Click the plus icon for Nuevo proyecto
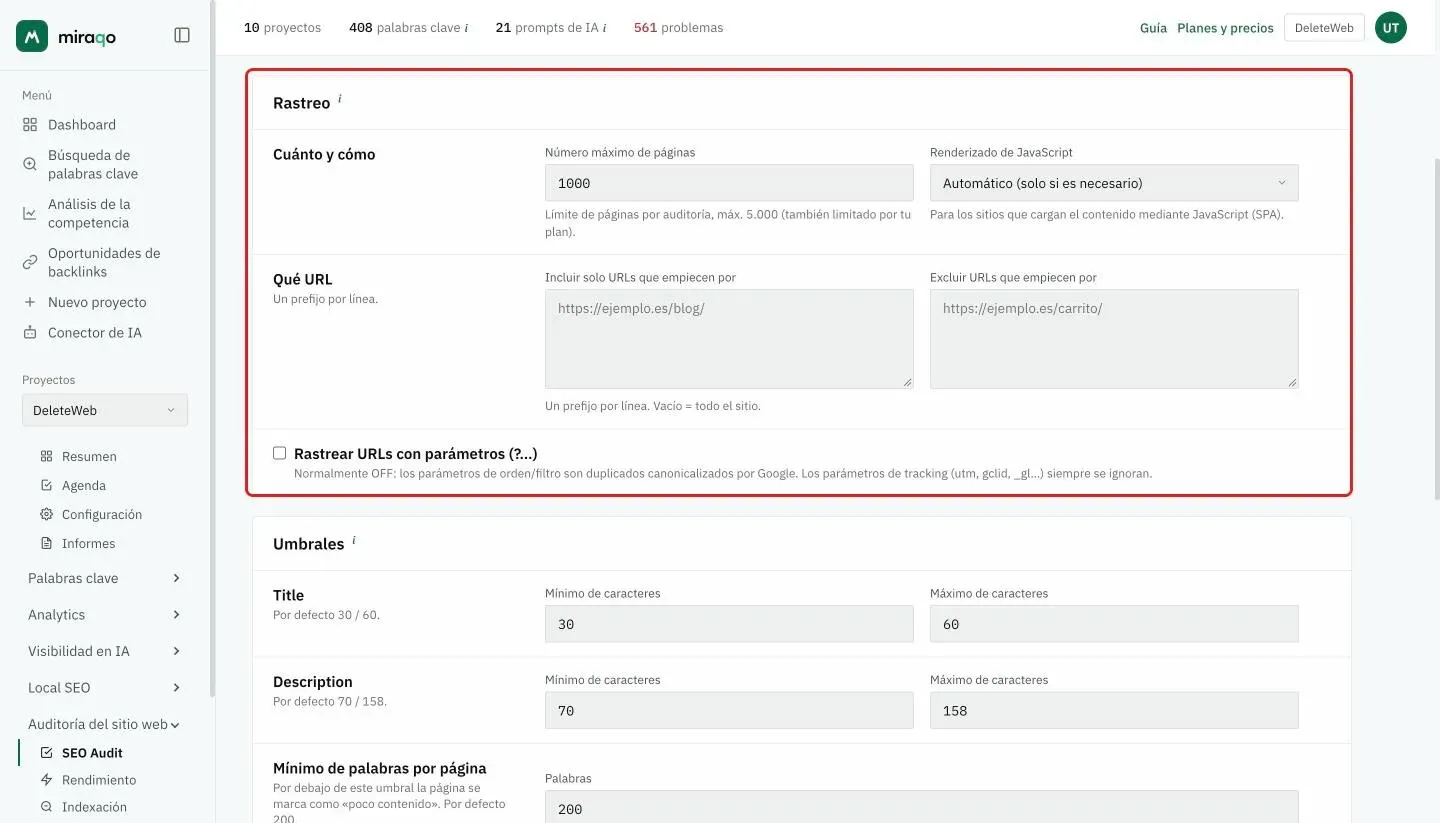Screen dimensions: 1440x823 [x=30, y=302]
